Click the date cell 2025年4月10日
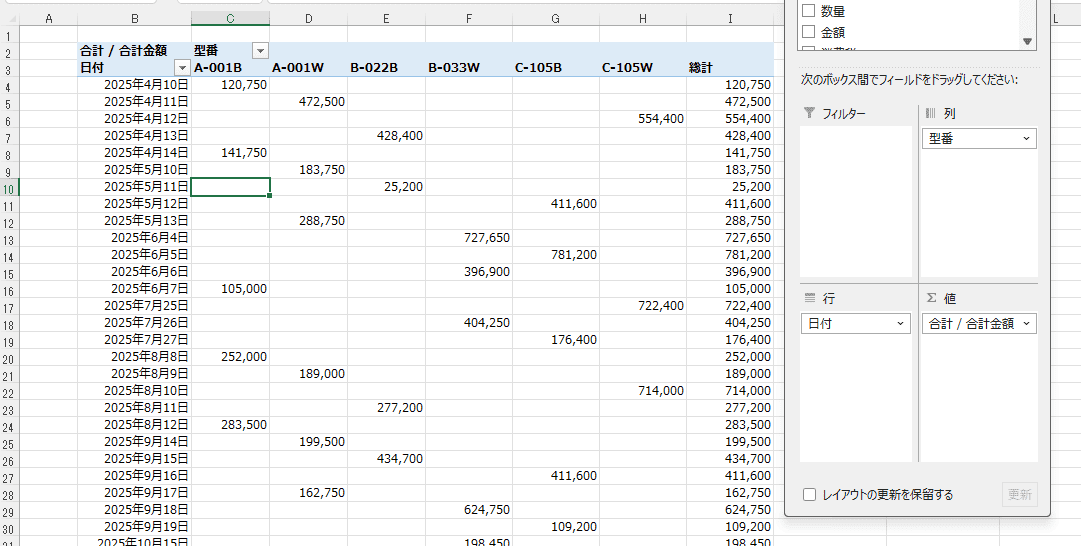 134,85
